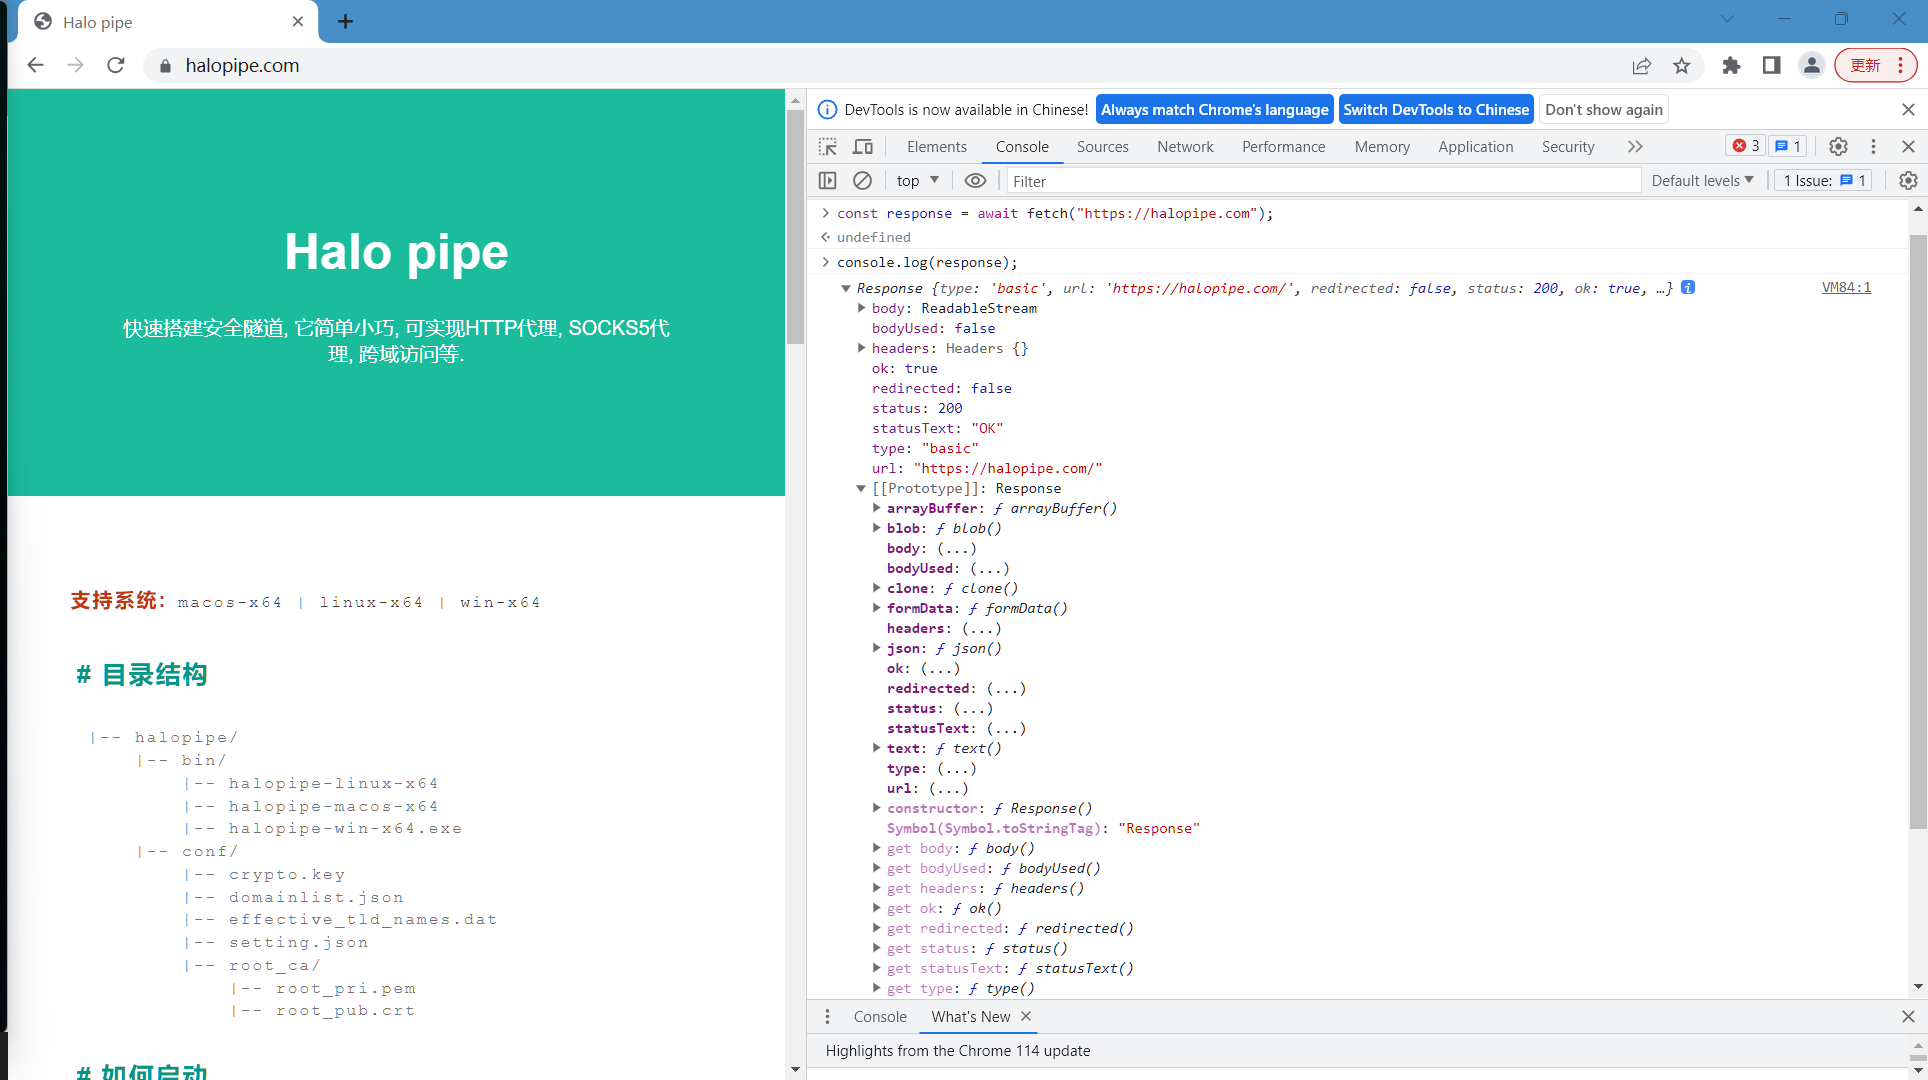
Task: Open the Default levels dropdown
Action: (1702, 180)
